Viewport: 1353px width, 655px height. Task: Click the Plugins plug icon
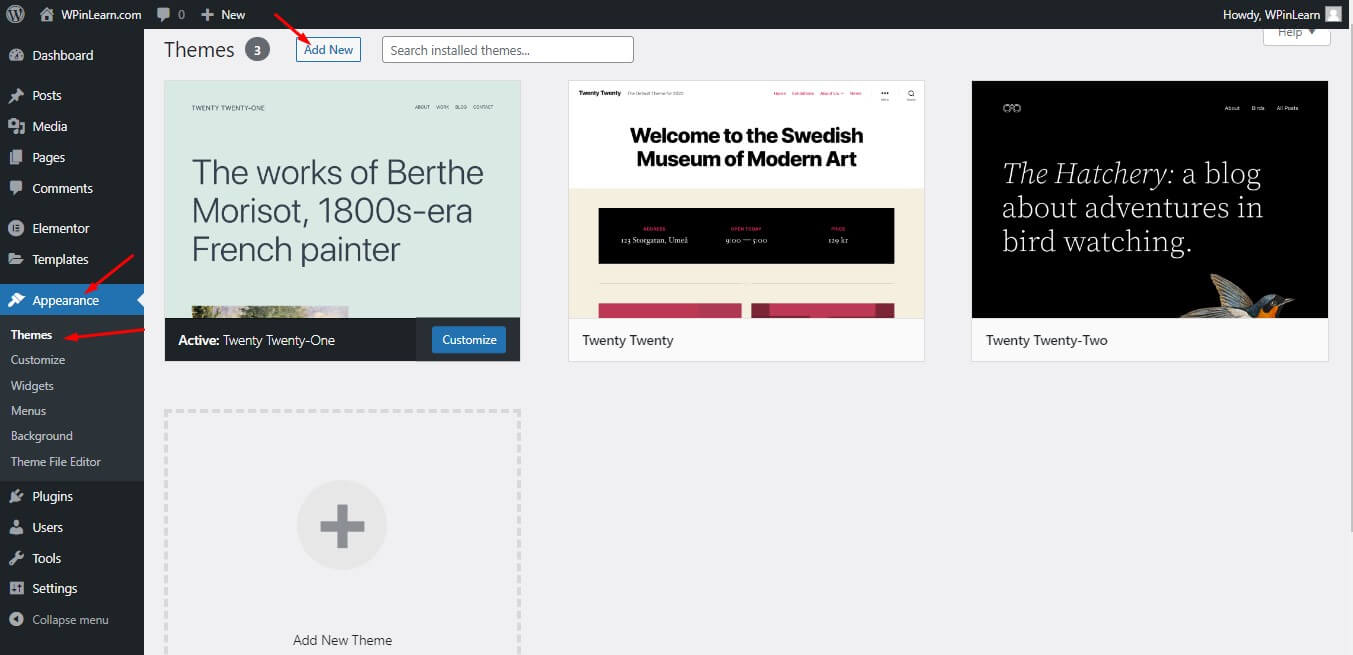[16, 496]
